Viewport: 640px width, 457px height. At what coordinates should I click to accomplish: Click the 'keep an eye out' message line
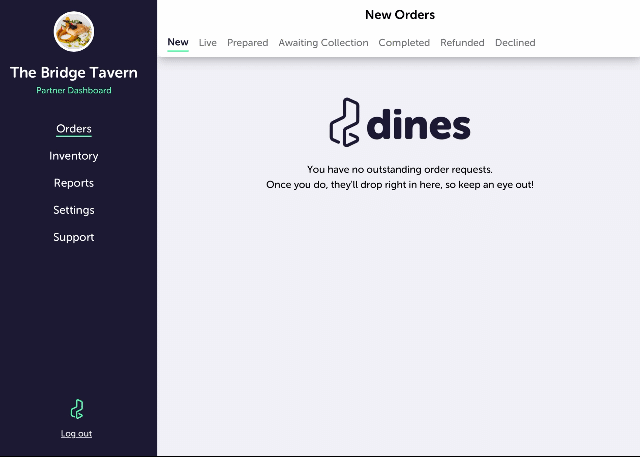coord(400,184)
